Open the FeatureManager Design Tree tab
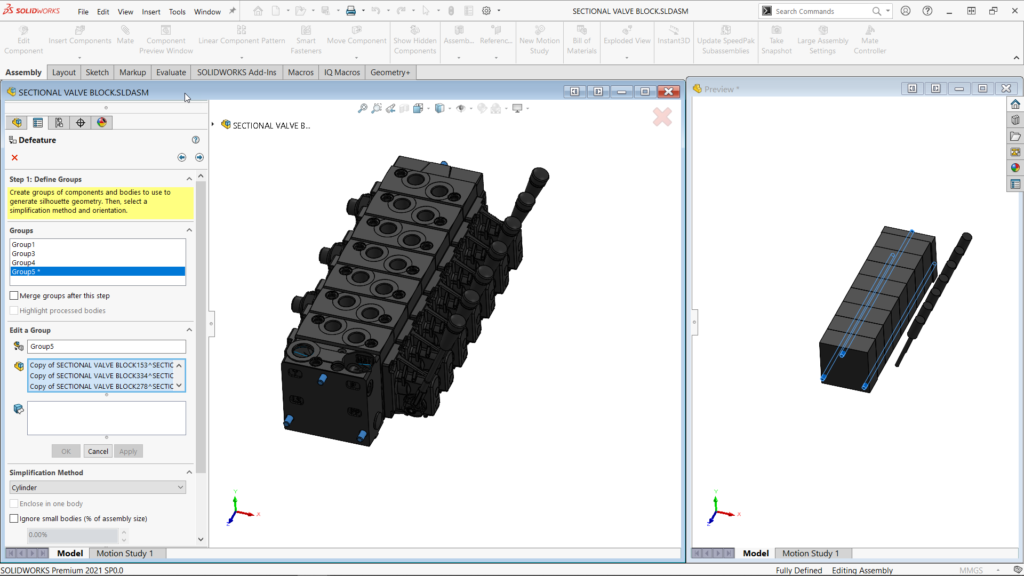Viewport: 1024px width, 576px height. point(17,122)
